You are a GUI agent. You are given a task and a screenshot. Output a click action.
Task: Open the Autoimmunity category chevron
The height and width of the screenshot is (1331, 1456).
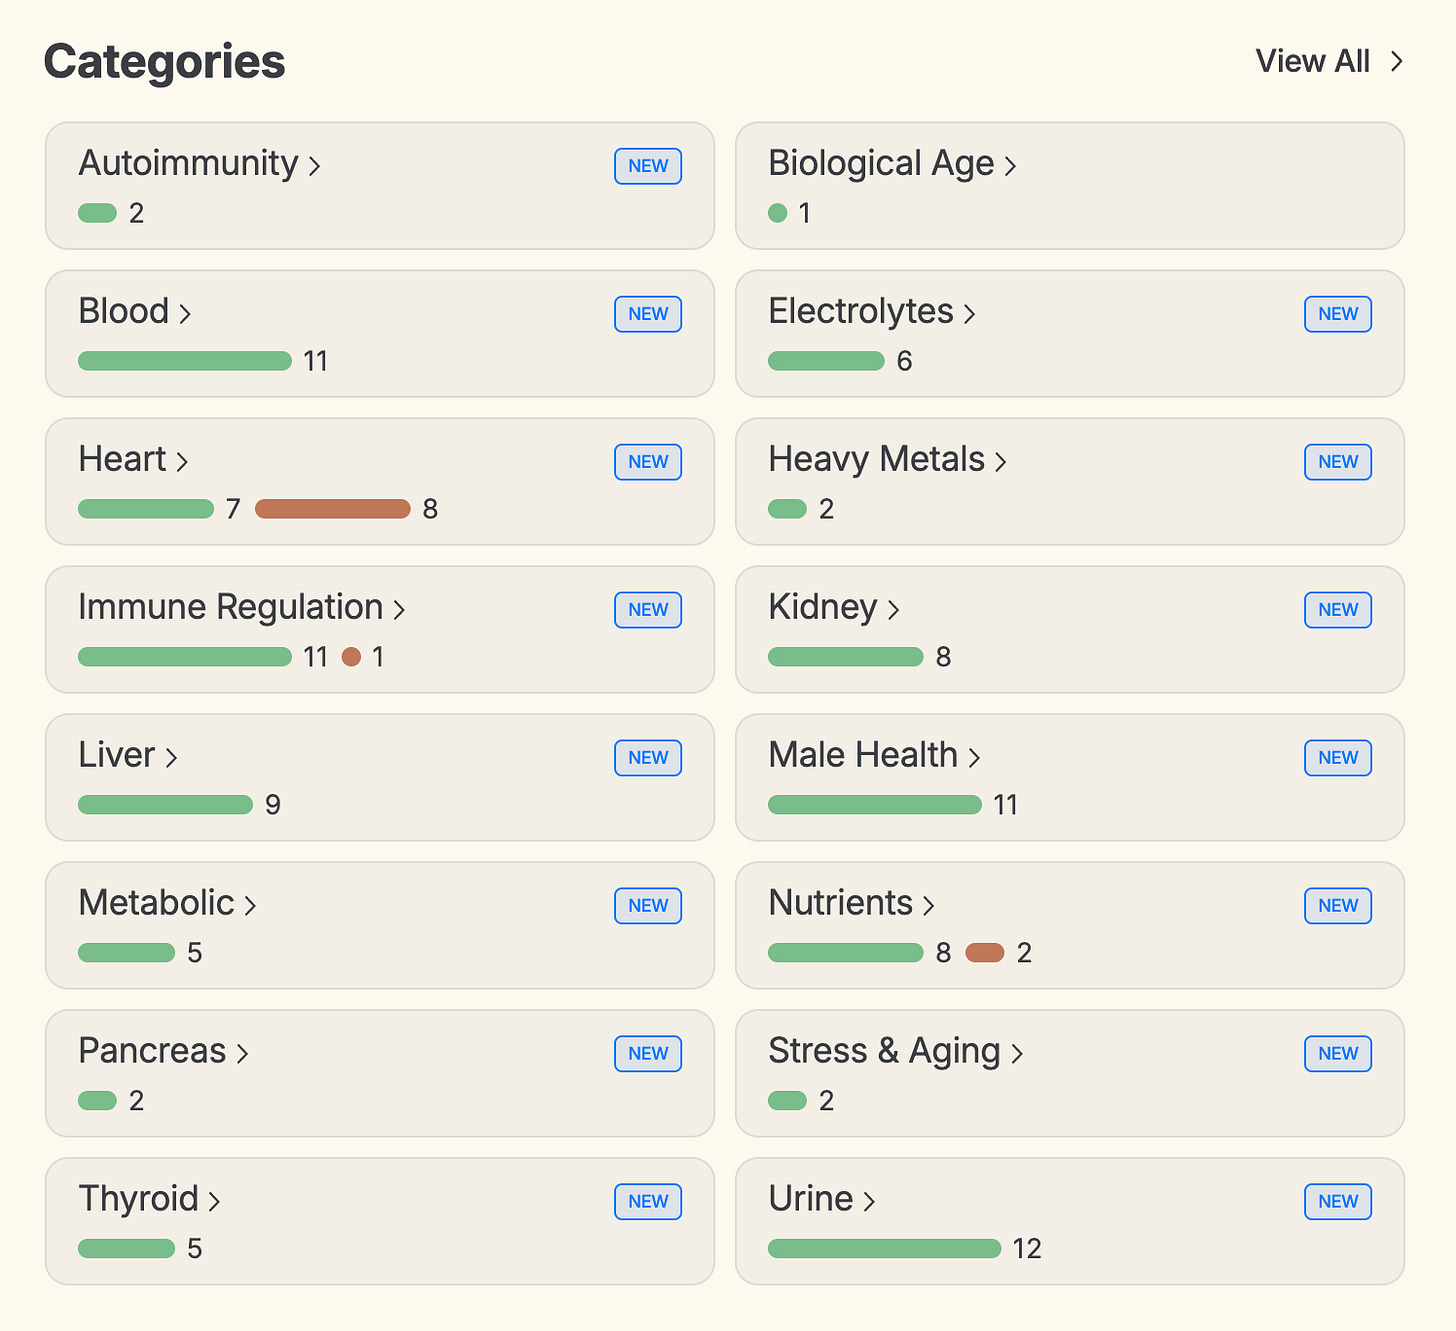(314, 166)
